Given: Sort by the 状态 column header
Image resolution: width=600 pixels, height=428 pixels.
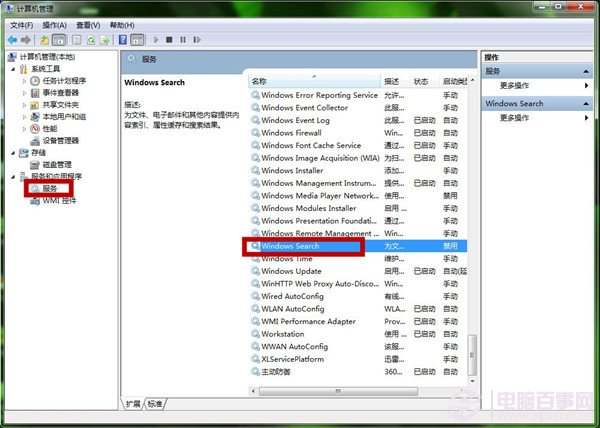Looking at the screenshot, I should tap(425, 81).
